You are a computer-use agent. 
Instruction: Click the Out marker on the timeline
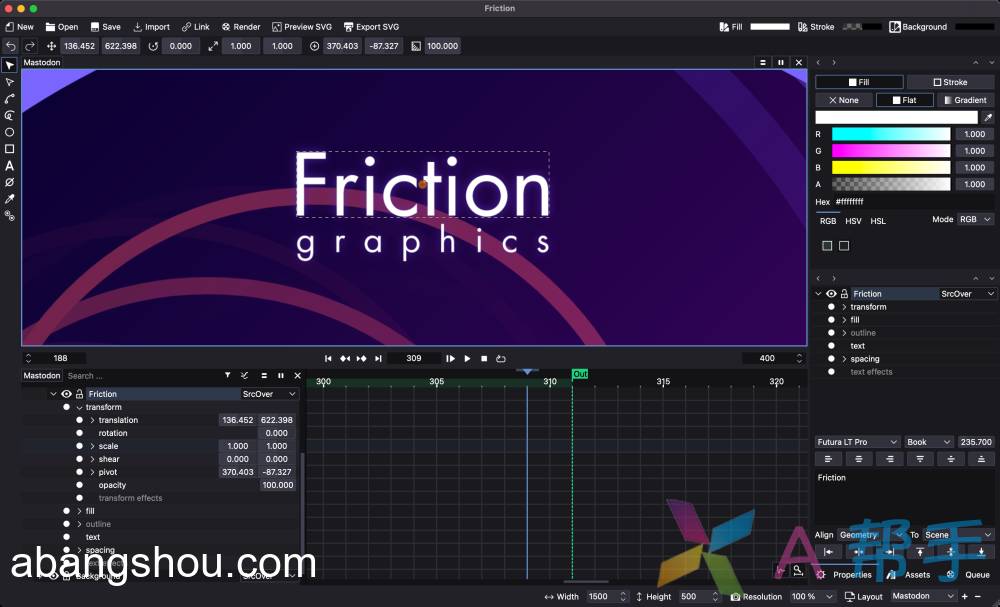[579, 374]
